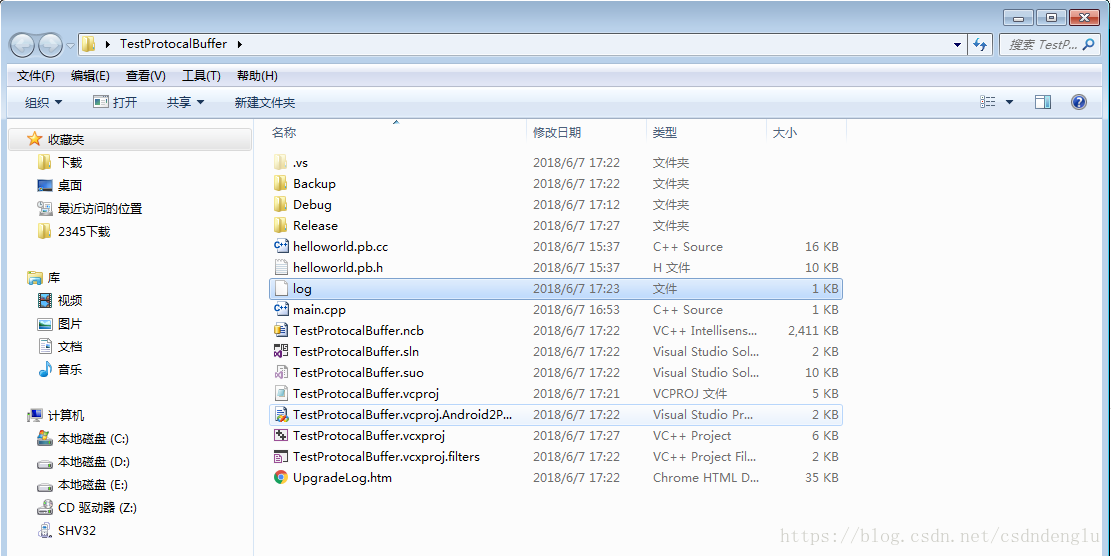
Task: Open the 编辑(E) menu
Action: click(x=90, y=76)
